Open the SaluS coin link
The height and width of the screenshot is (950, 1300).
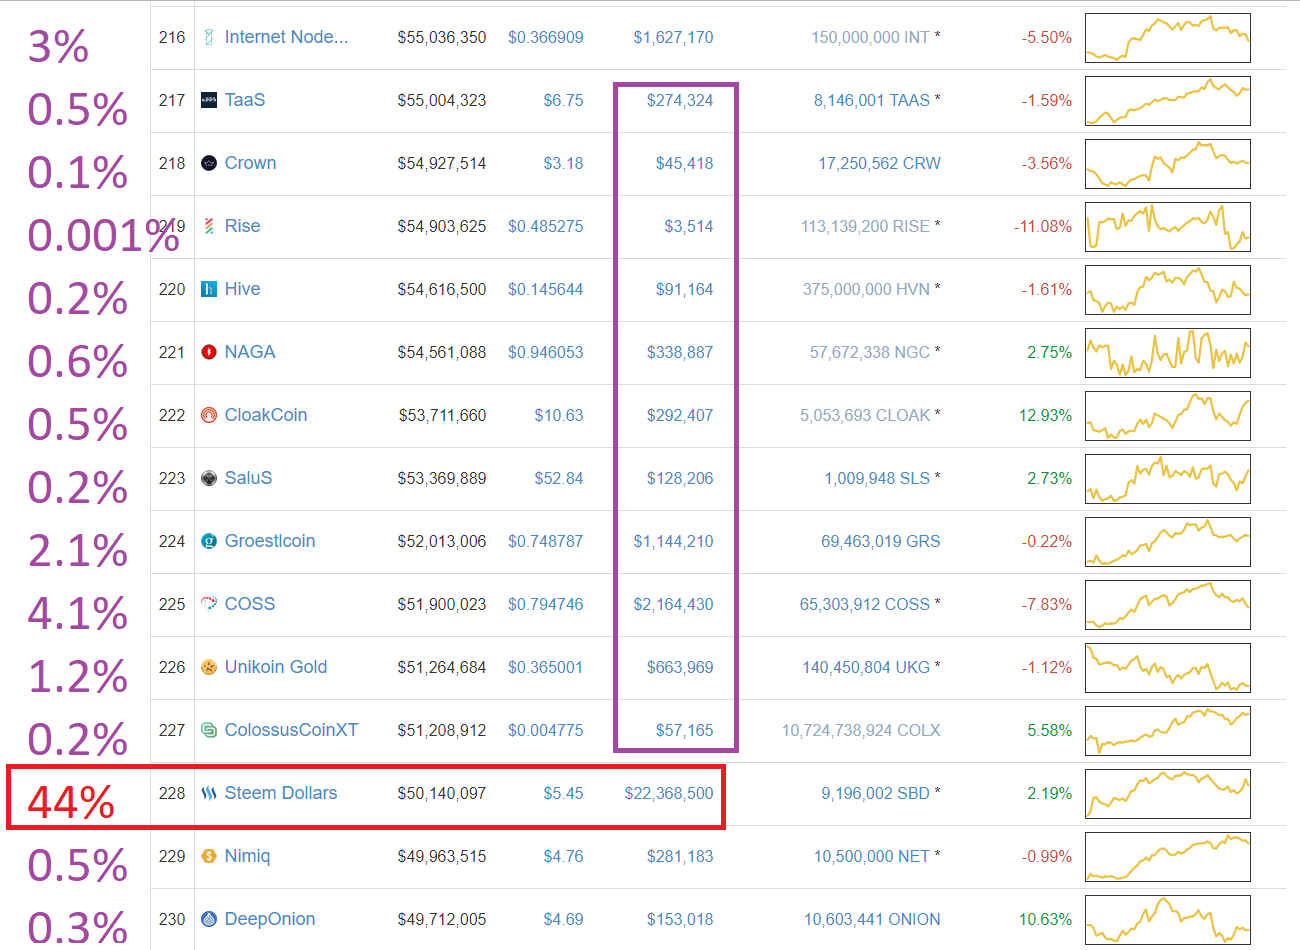pyautogui.click(x=248, y=478)
